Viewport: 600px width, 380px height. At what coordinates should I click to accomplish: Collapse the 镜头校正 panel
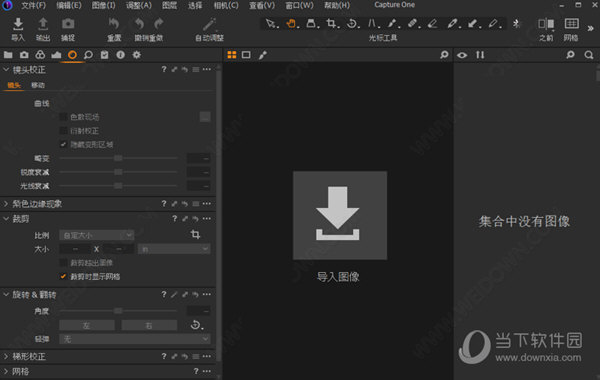pyautogui.click(x=6, y=69)
